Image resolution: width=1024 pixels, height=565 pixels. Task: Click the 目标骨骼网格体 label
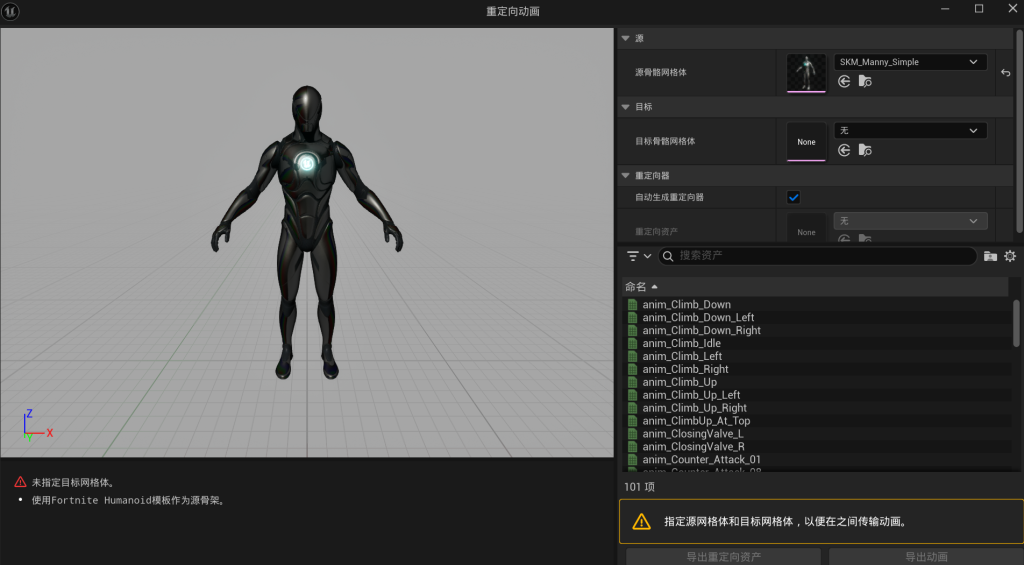[x=665, y=141]
